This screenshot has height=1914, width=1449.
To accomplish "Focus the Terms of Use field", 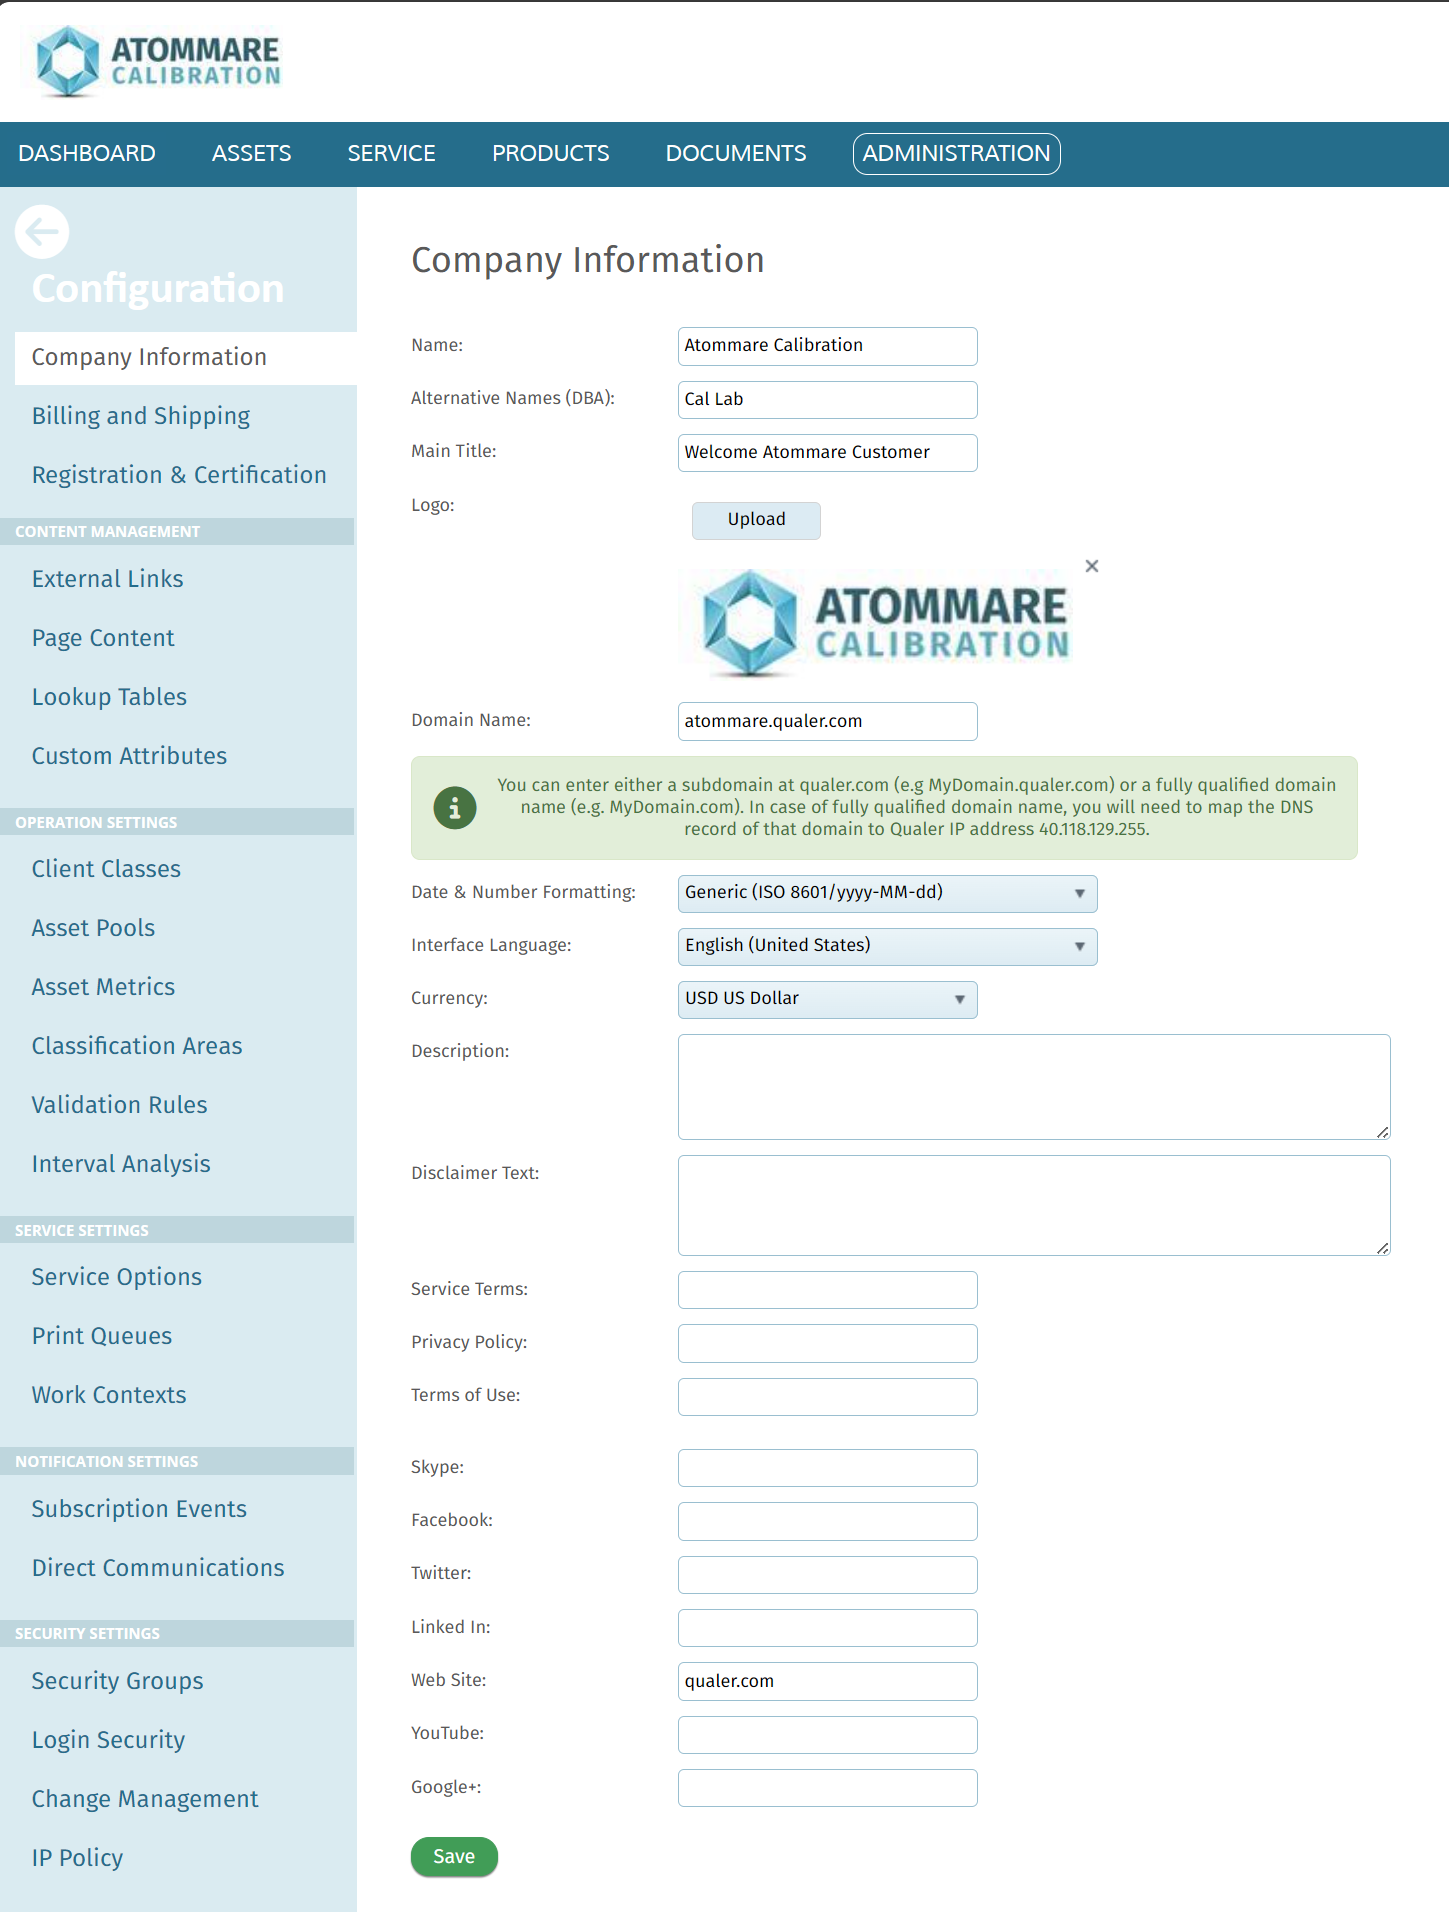I will [x=827, y=1397].
